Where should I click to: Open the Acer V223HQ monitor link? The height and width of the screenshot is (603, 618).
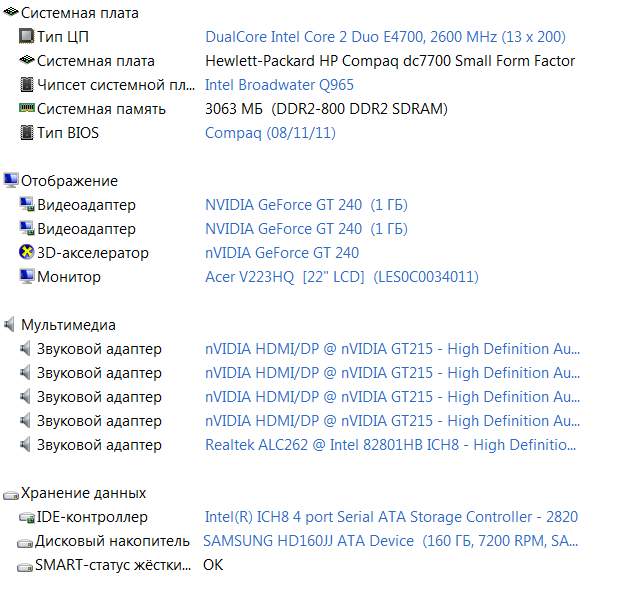(x=341, y=277)
